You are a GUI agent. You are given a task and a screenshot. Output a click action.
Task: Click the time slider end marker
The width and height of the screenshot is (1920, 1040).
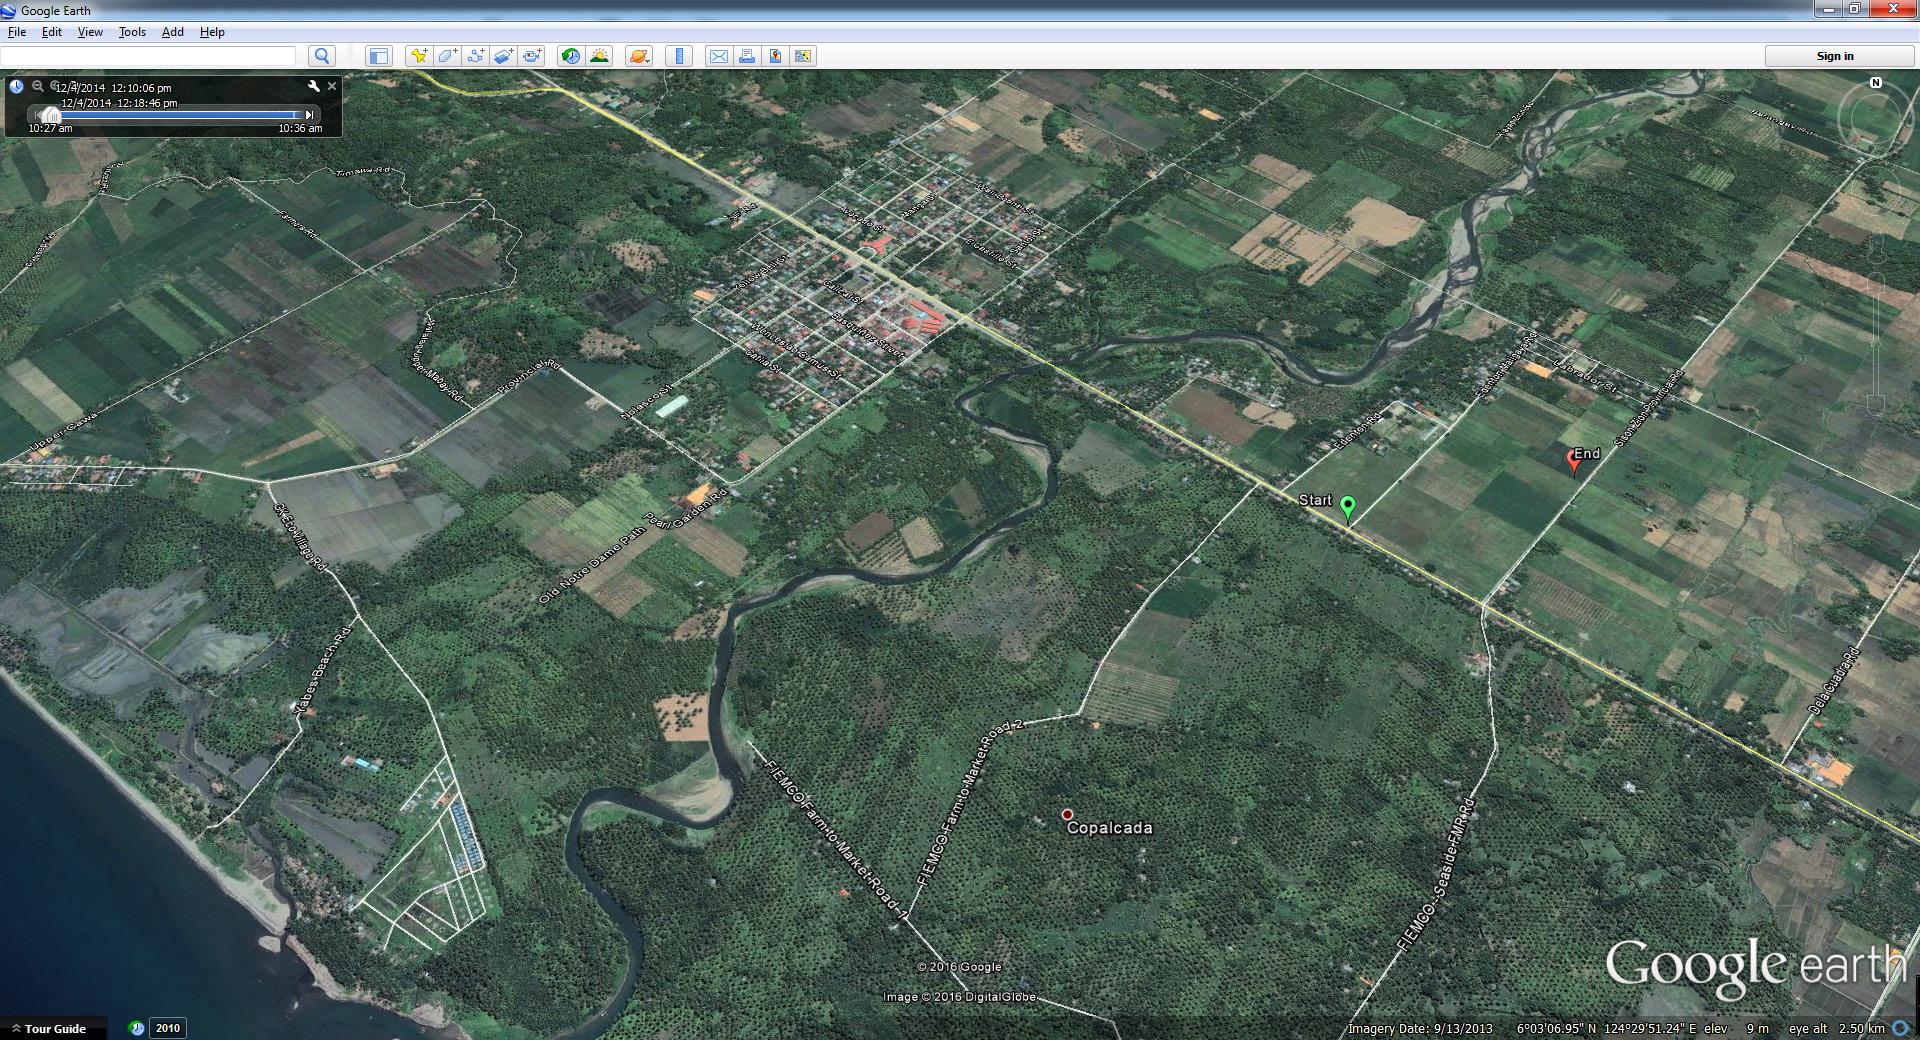309,115
